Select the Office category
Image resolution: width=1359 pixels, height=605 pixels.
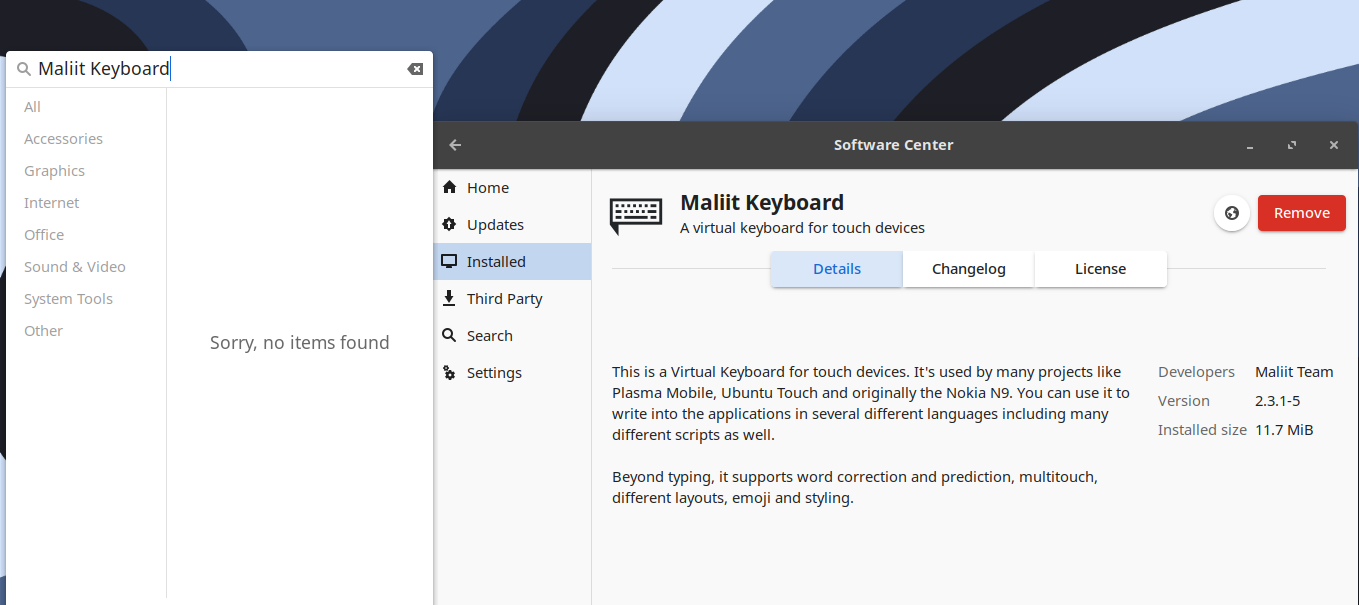[x=44, y=235]
